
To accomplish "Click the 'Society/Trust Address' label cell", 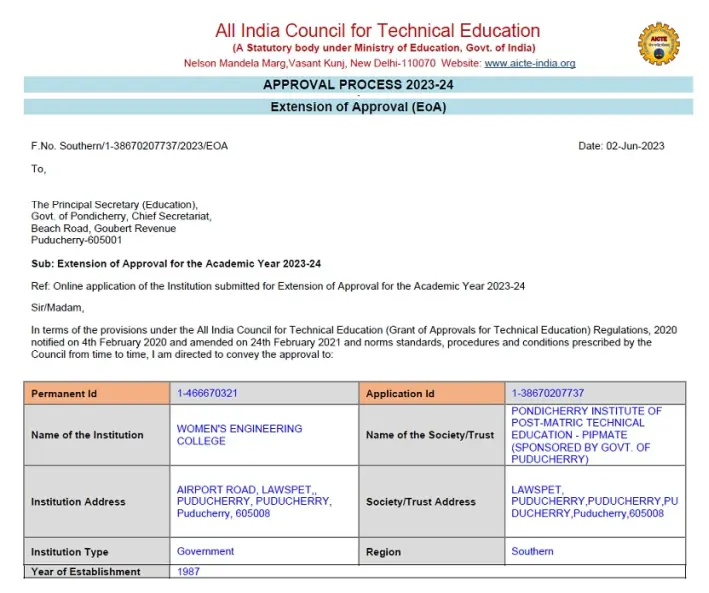I will 432,502.
